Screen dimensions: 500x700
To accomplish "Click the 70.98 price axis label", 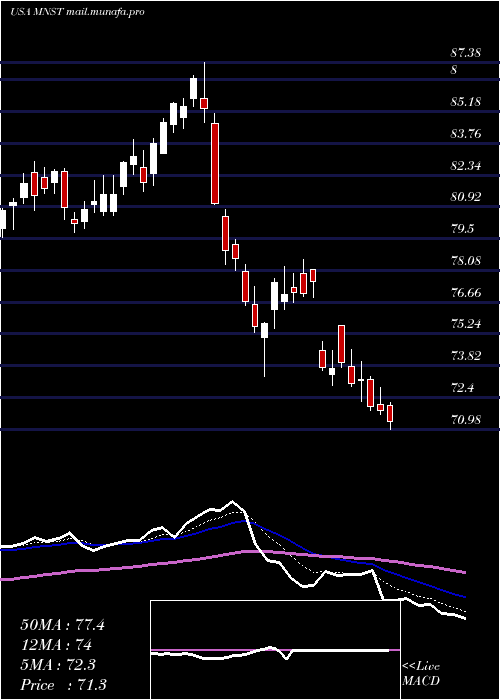I will [x=466, y=419].
